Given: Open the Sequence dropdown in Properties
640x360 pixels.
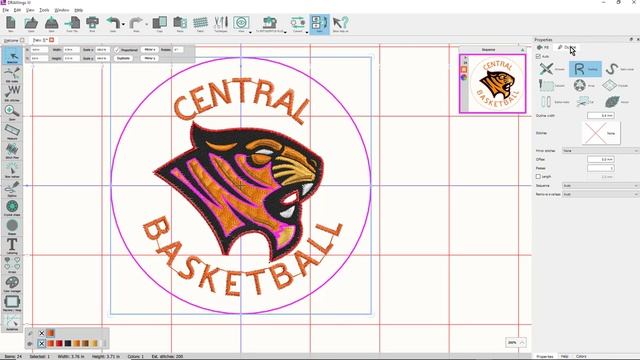Looking at the screenshot, I should [600, 186].
